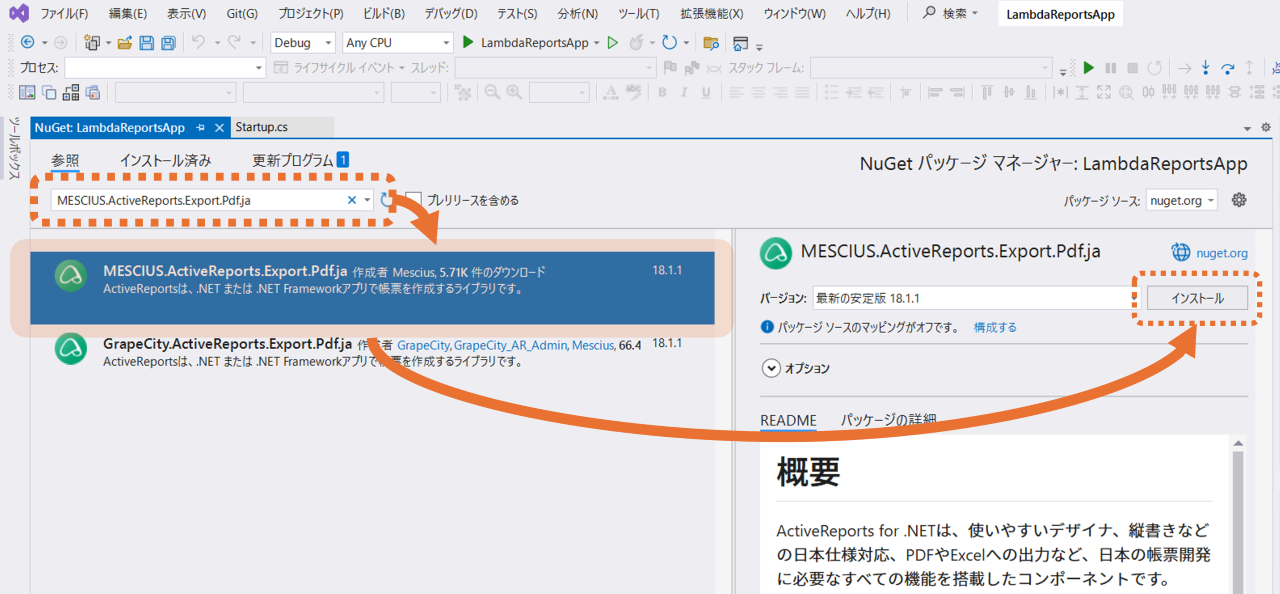Click the Start Without Debugging outline play icon
The width and height of the screenshot is (1280, 594).
(613, 43)
